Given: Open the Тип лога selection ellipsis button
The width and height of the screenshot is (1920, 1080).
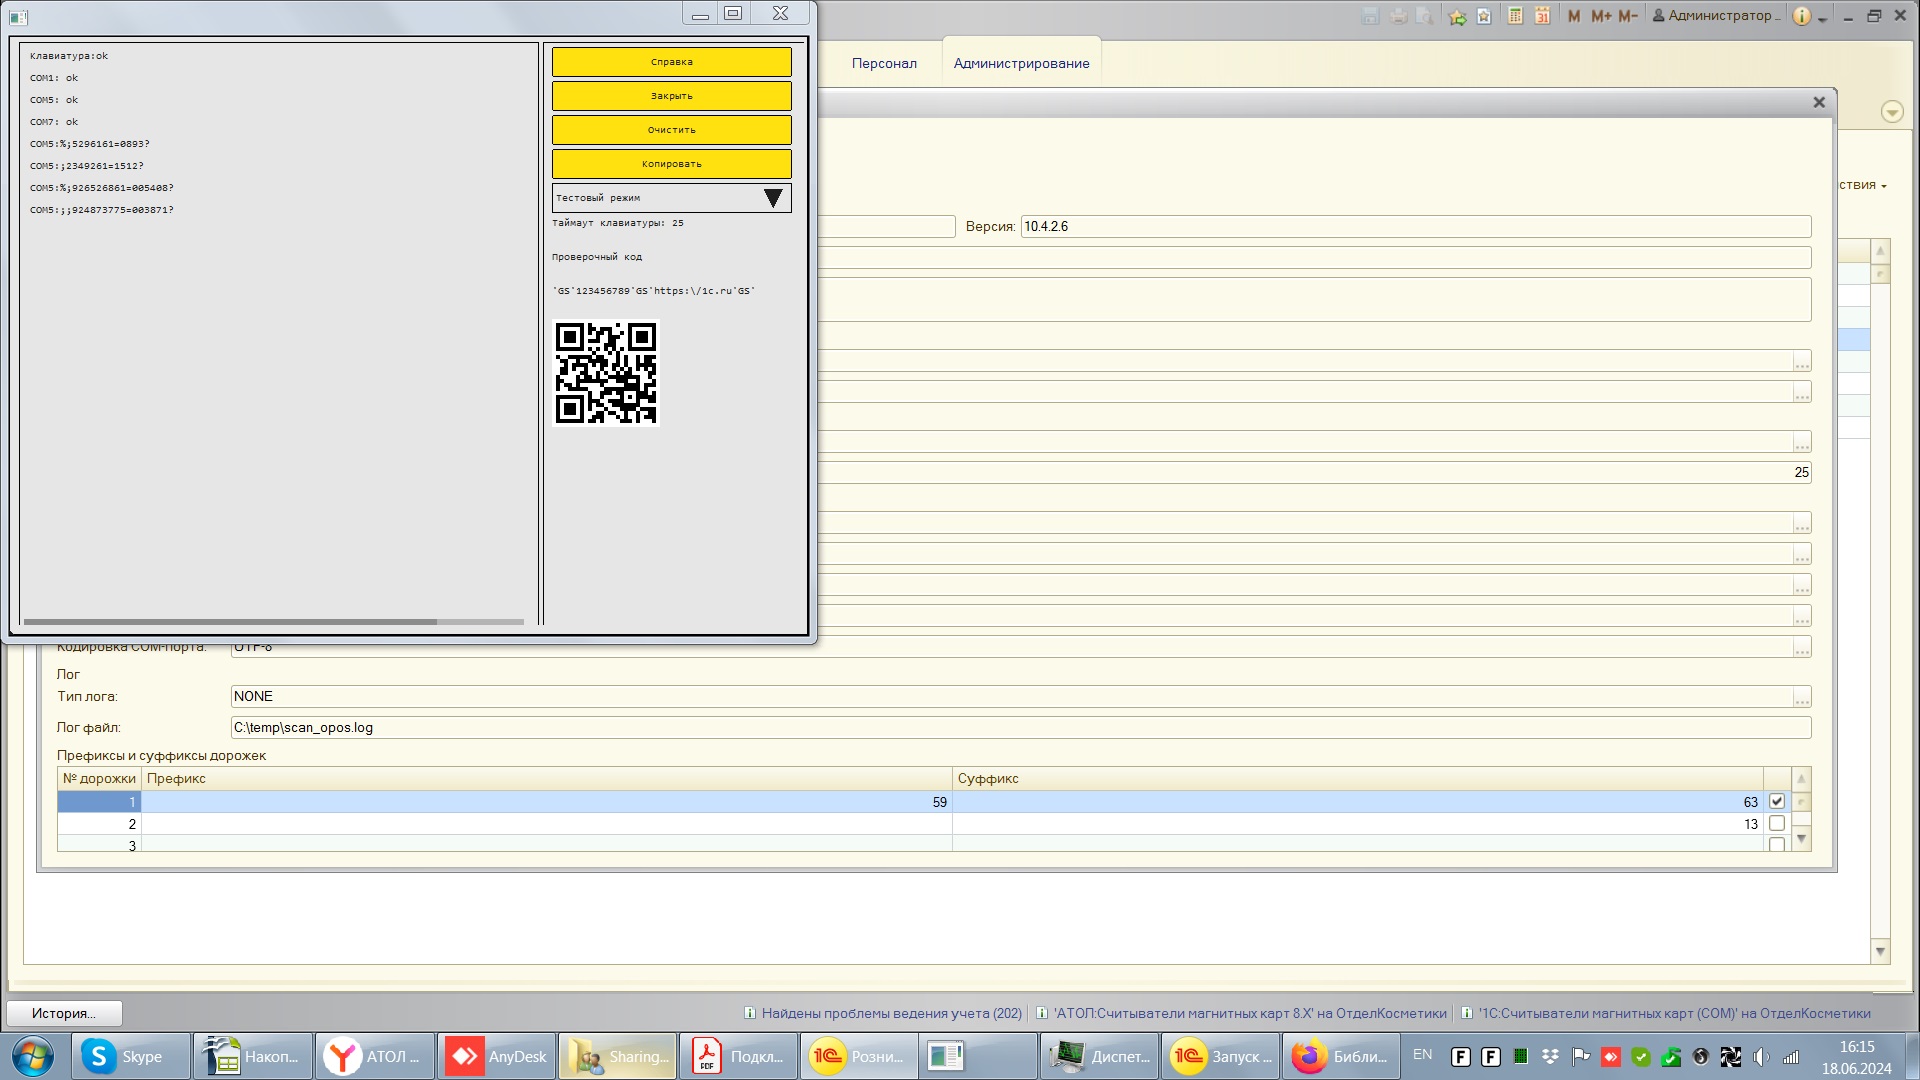Looking at the screenshot, I should tap(1801, 697).
